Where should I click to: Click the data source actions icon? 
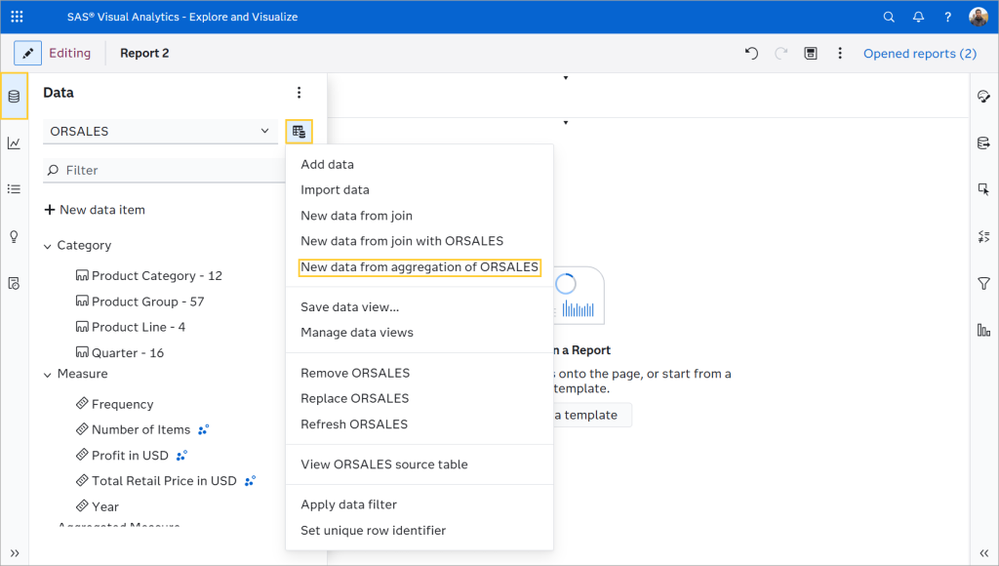point(299,132)
